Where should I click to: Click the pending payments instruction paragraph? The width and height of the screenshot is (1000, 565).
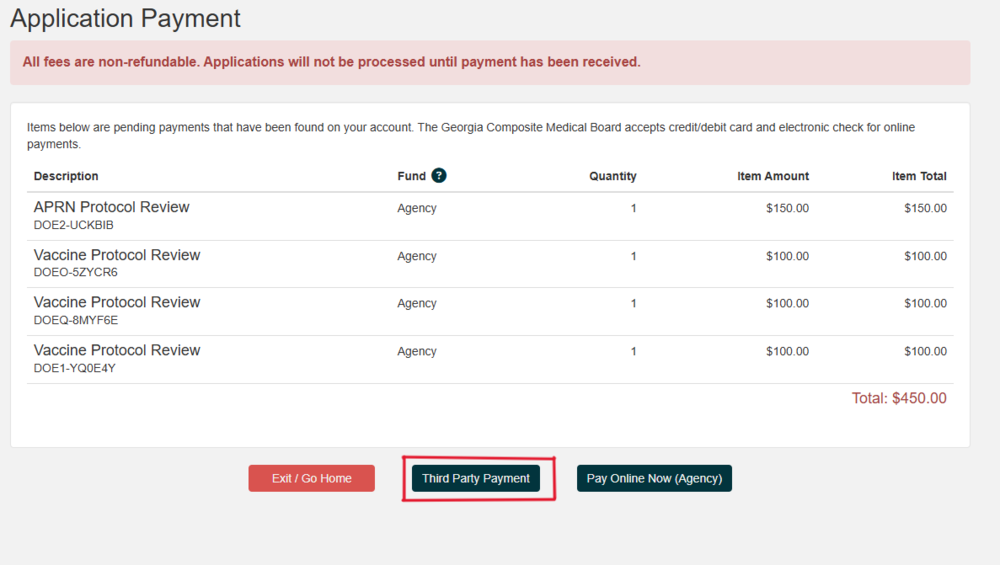470,135
